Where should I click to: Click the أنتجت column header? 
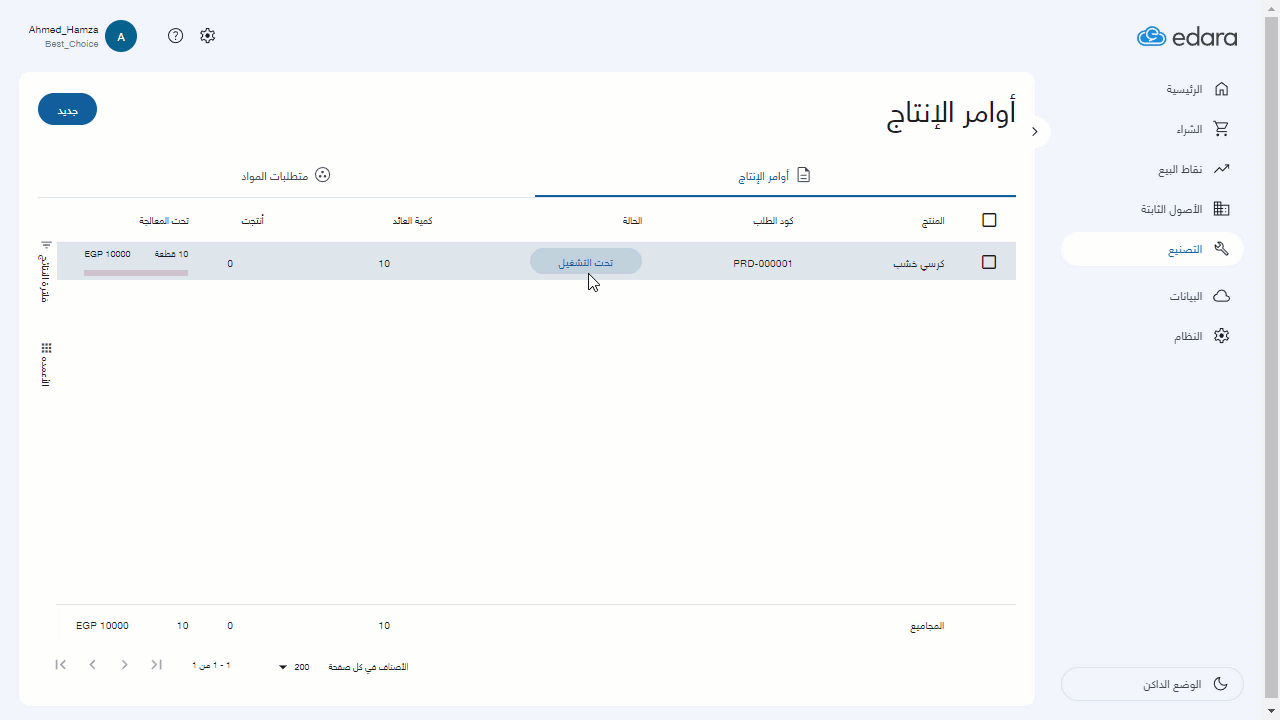(x=252, y=221)
